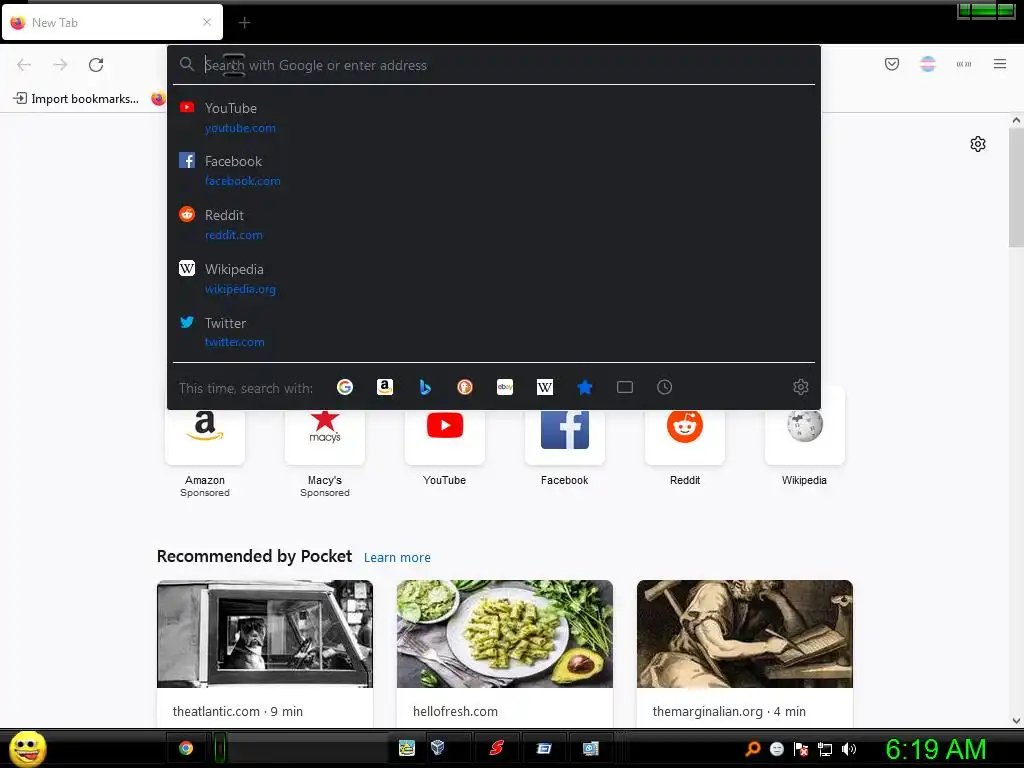Open theatlantic.com Pocket story card
This screenshot has height=768, width=1024.
pyautogui.click(x=265, y=653)
